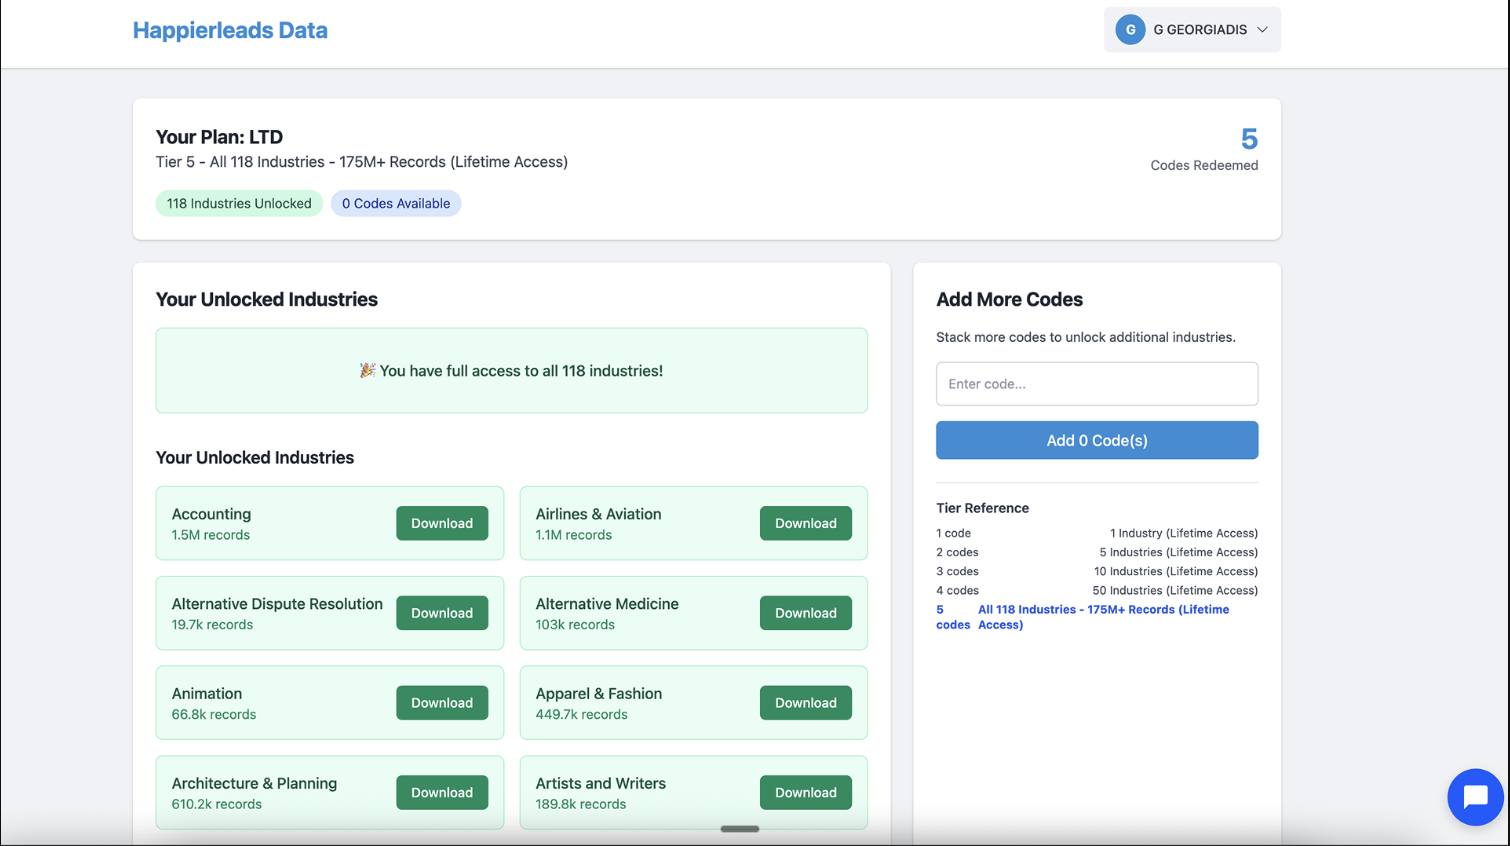Click the G user avatar circle
The width and height of the screenshot is (1510, 846).
tap(1130, 30)
